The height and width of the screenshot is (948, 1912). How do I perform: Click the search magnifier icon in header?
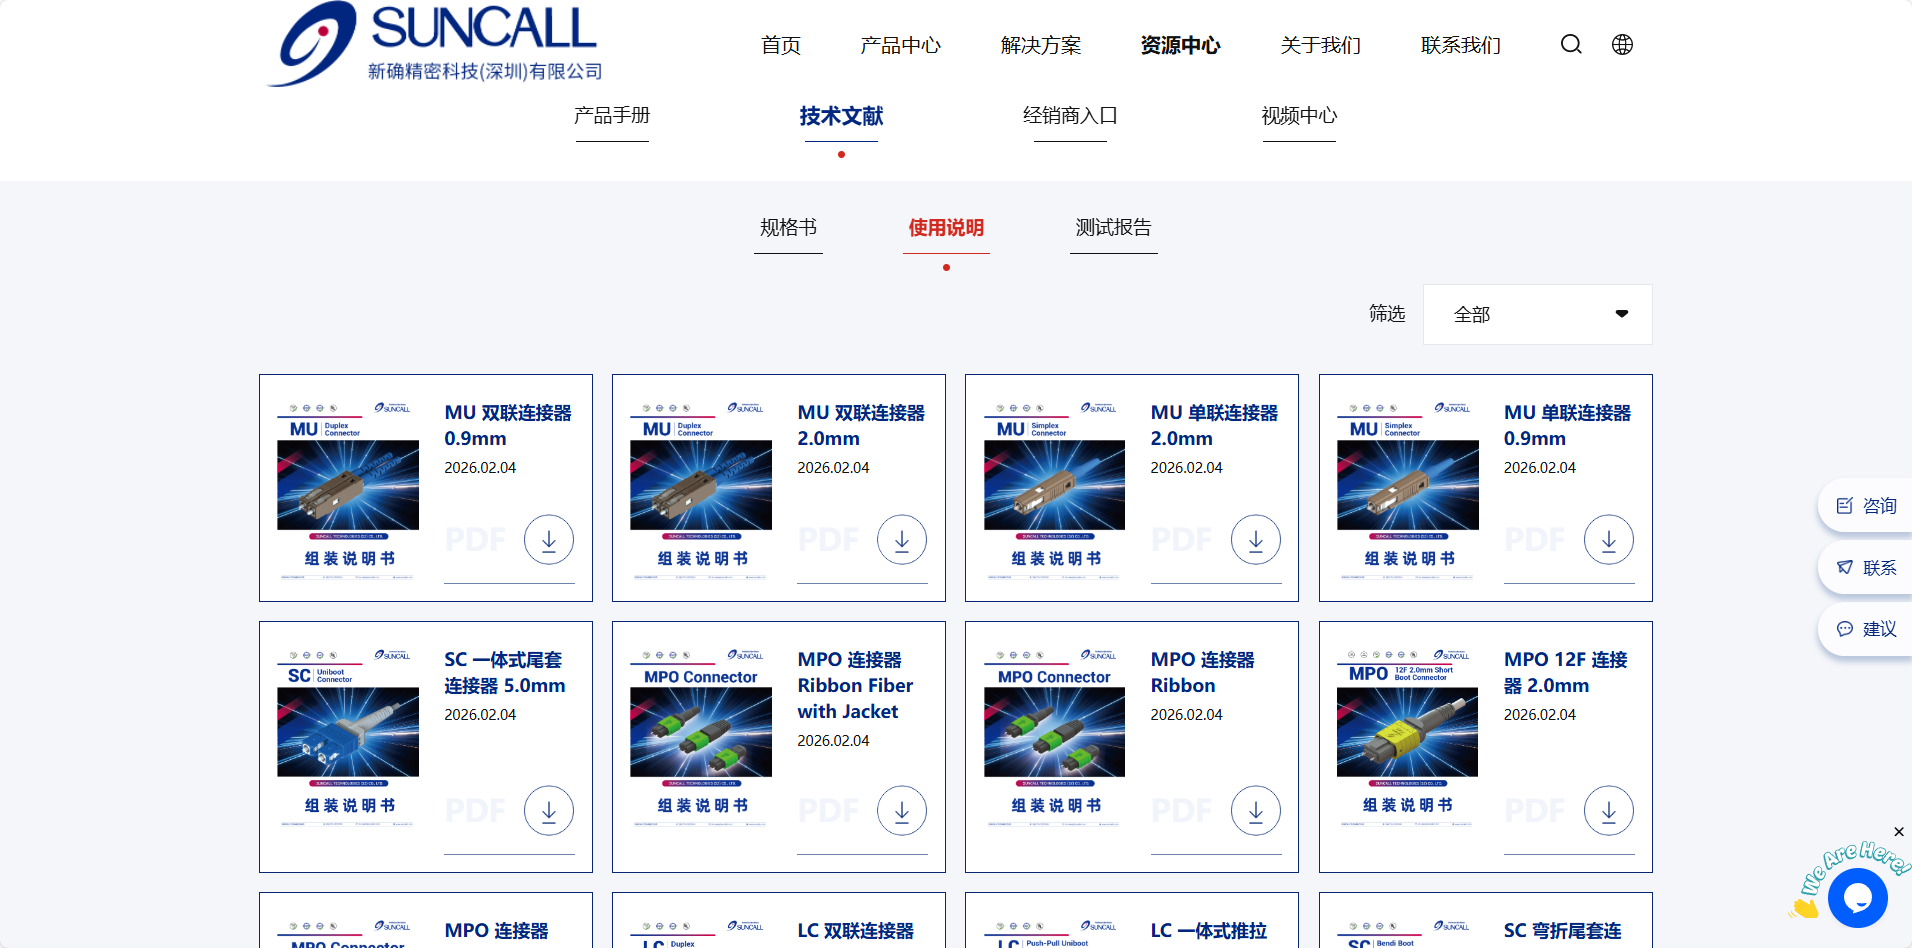pyautogui.click(x=1571, y=45)
